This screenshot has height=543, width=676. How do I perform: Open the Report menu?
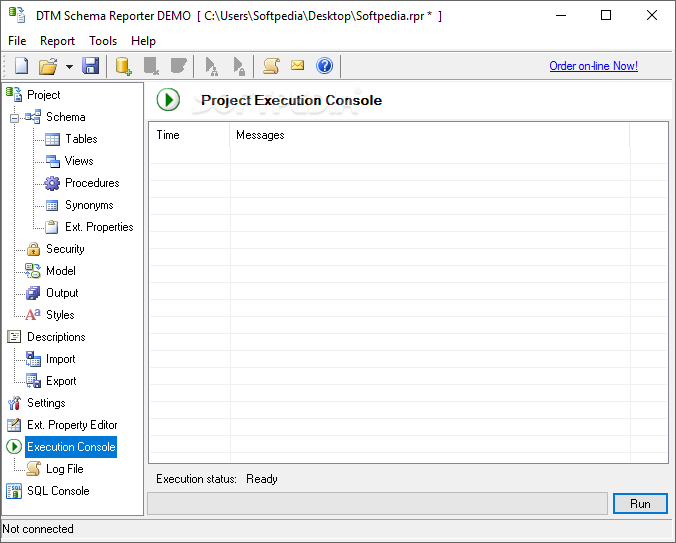click(57, 41)
